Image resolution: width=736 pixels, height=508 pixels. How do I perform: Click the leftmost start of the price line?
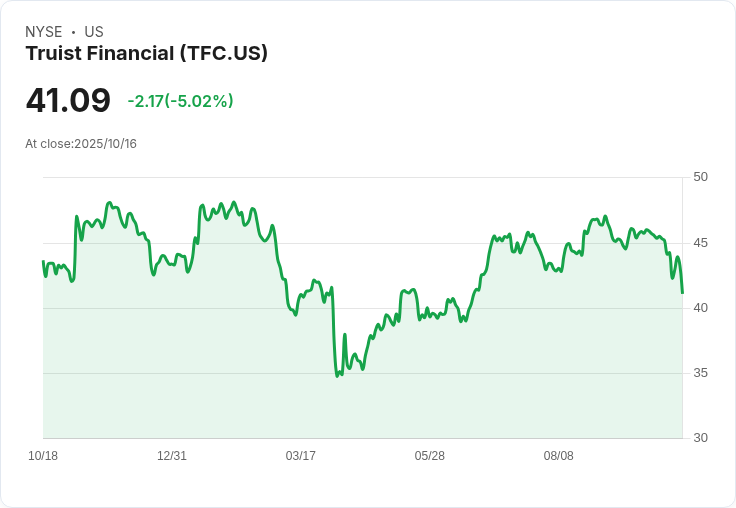pos(43,261)
